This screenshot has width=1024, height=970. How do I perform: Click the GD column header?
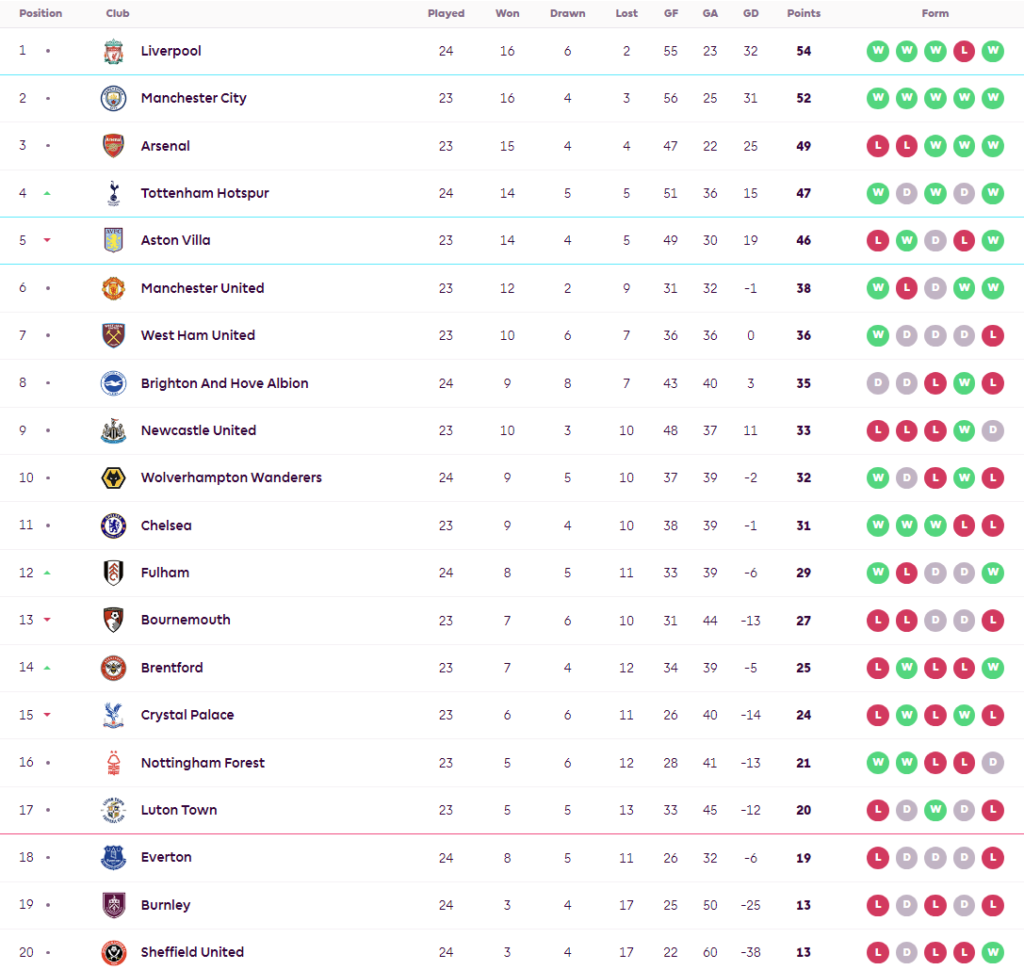pos(750,13)
